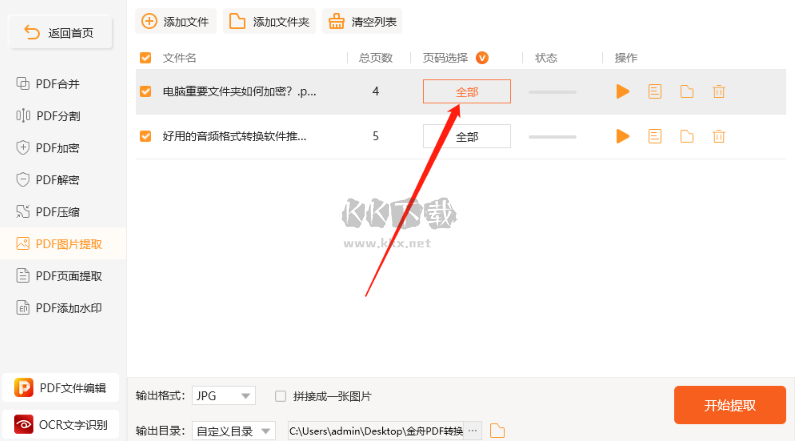795x441 pixels.
Task: Click the 总页数 column header
Action: pyautogui.click(x=376, y=58)
